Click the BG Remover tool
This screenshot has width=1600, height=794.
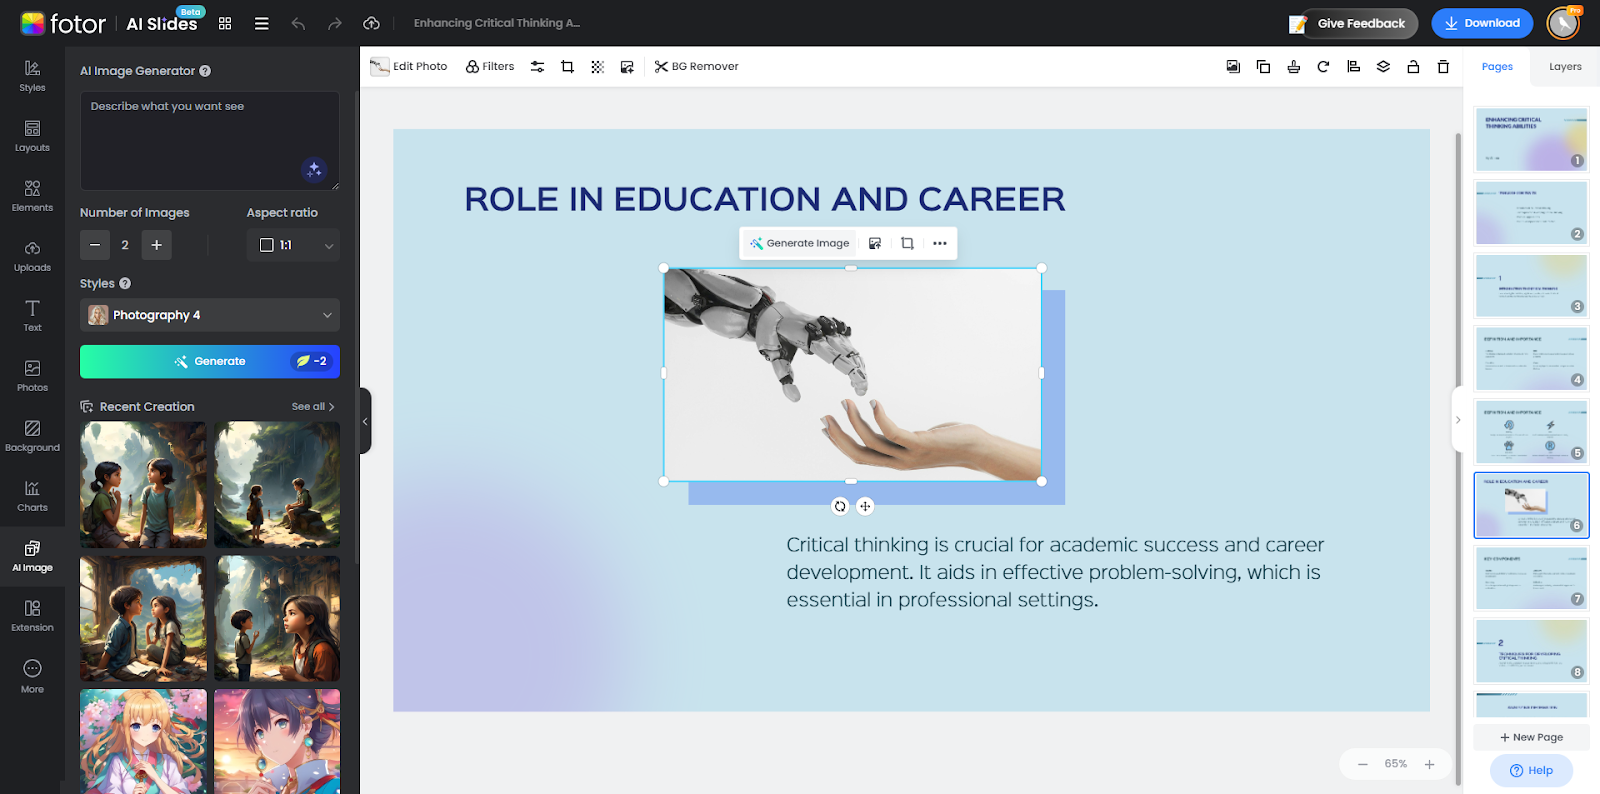coord(697,67)
